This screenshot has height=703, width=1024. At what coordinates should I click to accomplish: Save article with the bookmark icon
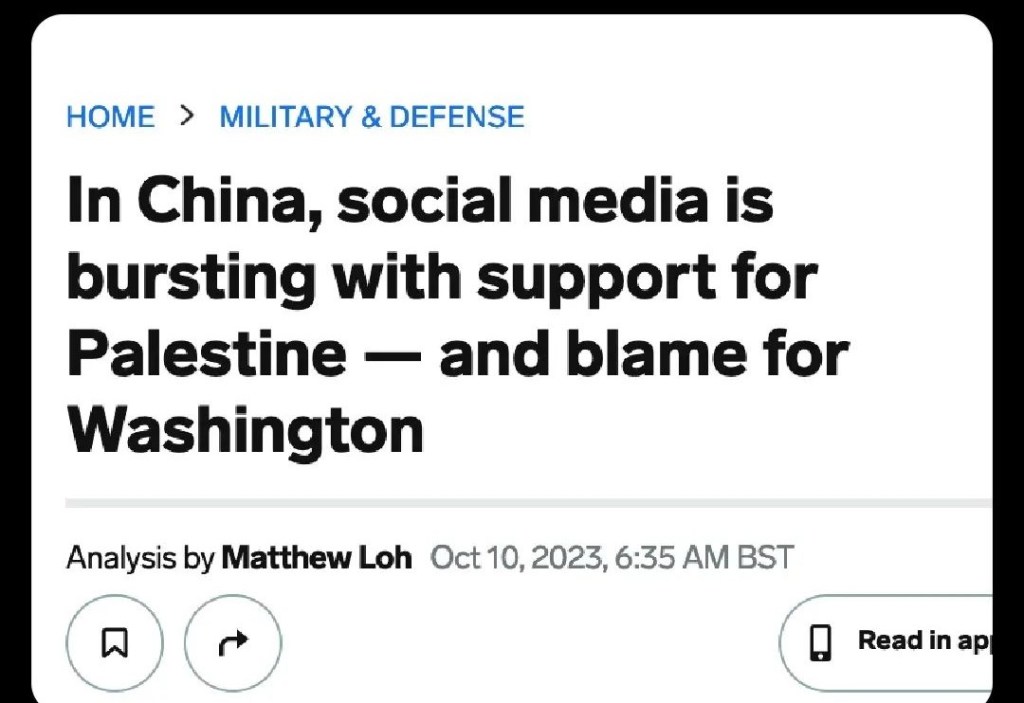(113, 641)
